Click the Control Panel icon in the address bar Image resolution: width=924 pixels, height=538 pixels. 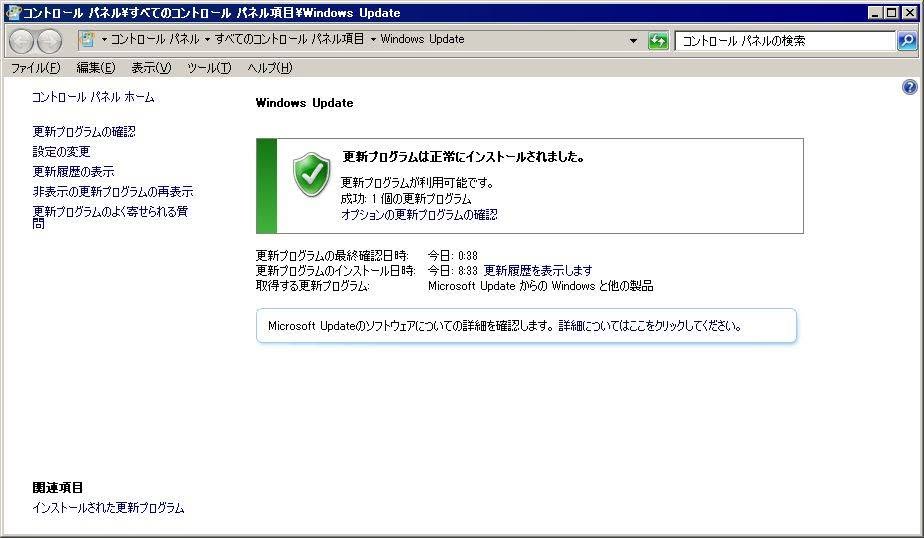[x=87, y=39]
